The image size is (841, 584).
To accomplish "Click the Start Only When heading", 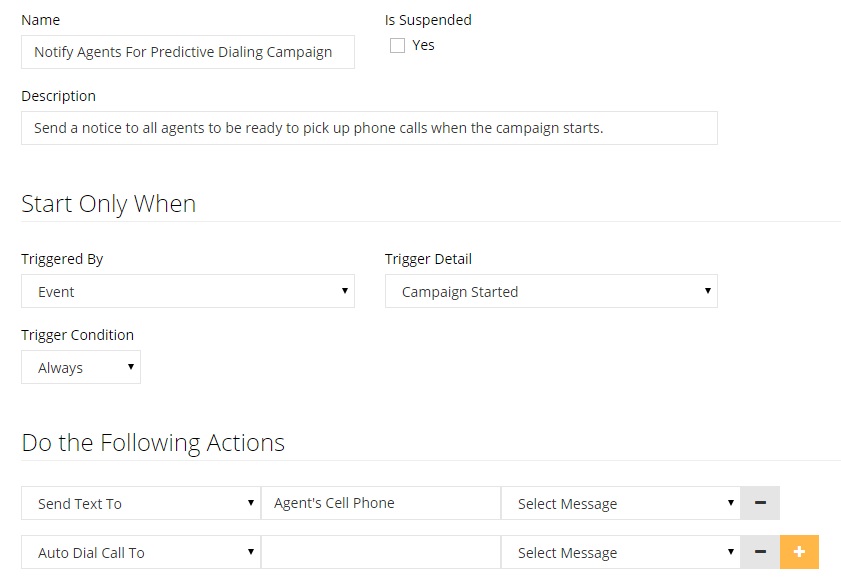I will [108, 204].
